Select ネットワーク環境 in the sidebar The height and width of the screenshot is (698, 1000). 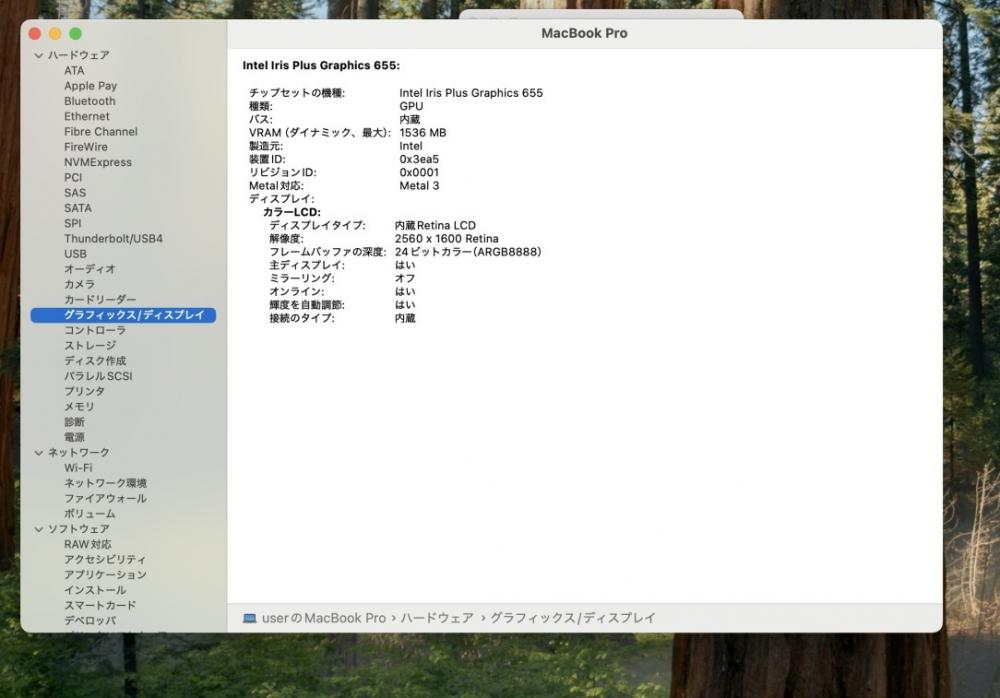pos(105,484)
